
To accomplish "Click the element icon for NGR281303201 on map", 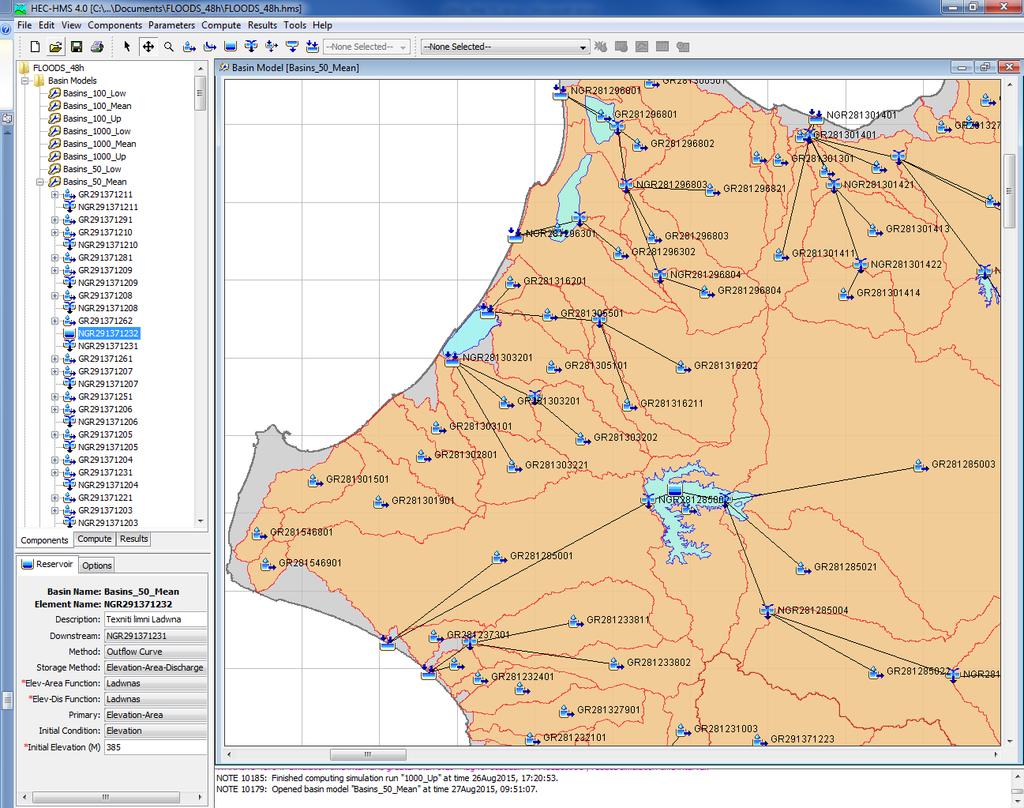I will 452,359.
